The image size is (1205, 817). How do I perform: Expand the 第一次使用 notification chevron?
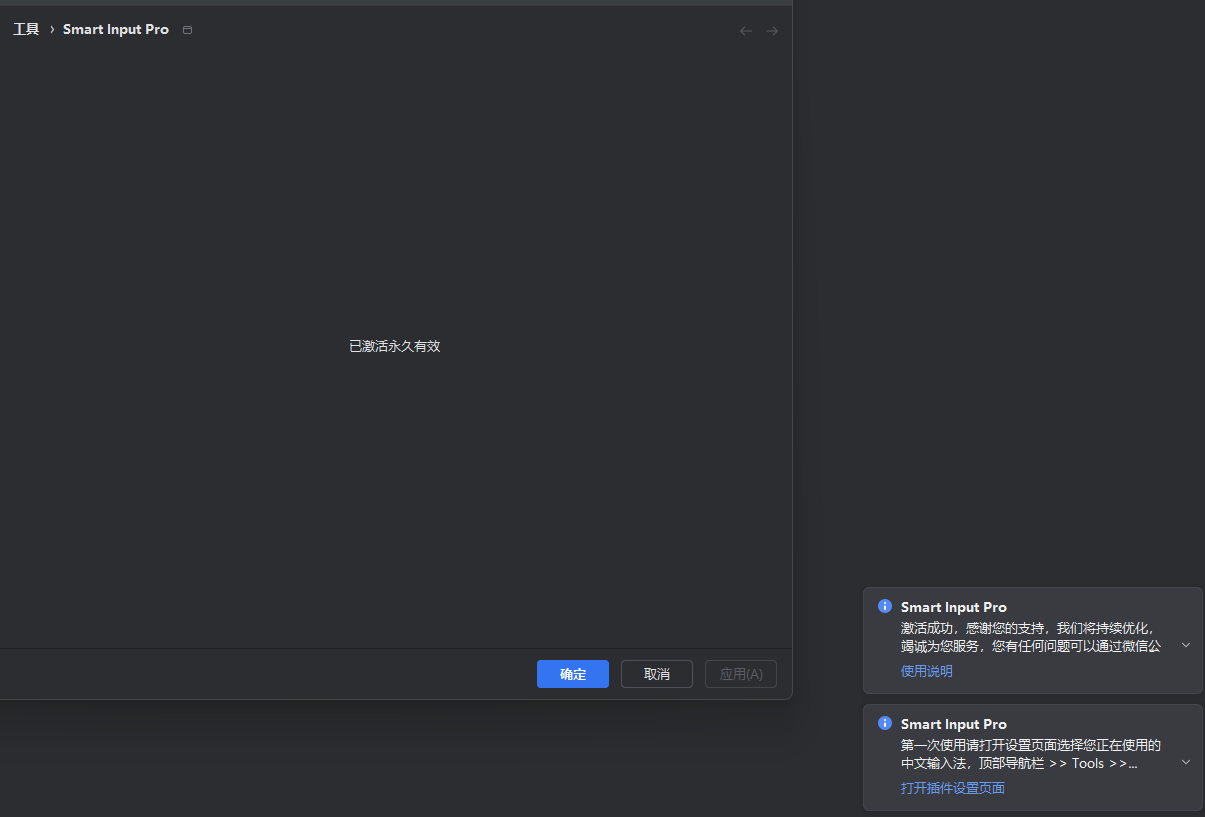pos(1186,762)
